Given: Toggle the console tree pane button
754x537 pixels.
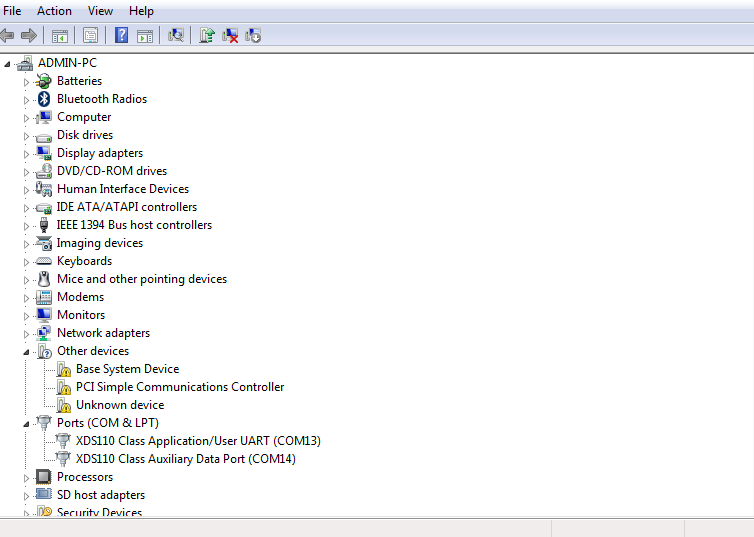Looking at the screenshot, I should click(x=60, y=36).
